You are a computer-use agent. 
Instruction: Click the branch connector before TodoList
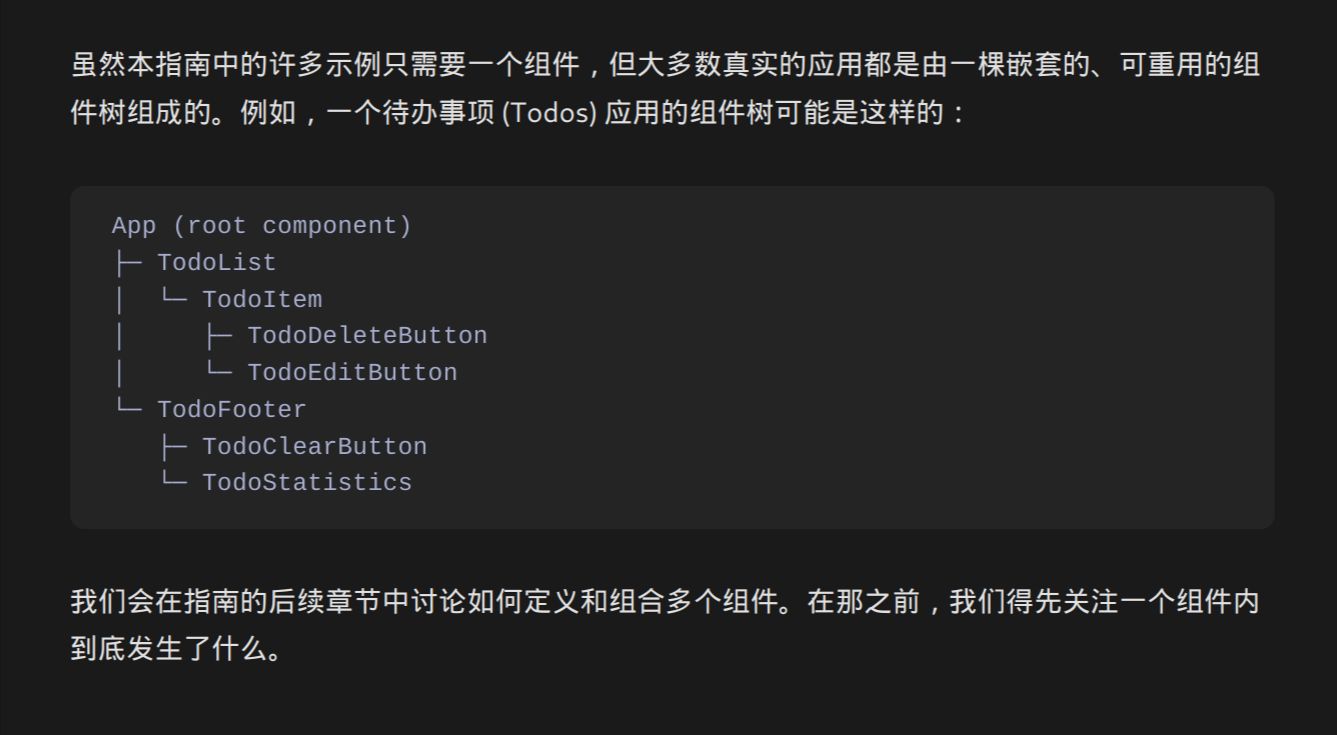pos(128,263)
